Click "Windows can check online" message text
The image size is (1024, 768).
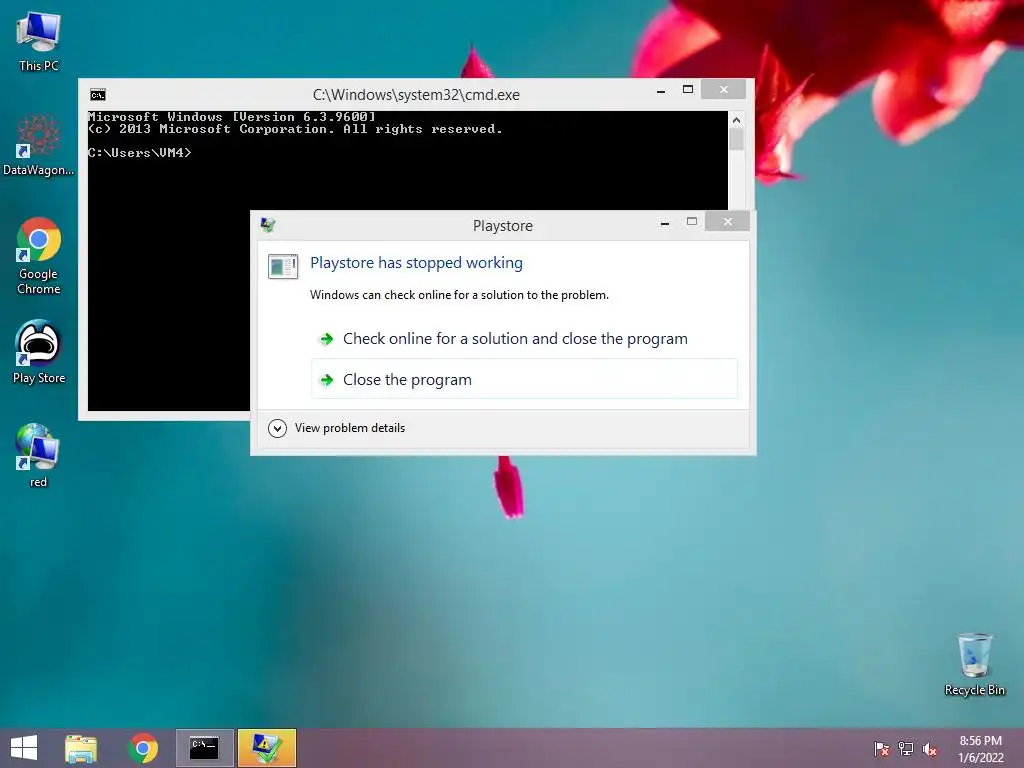pos(459,295)
